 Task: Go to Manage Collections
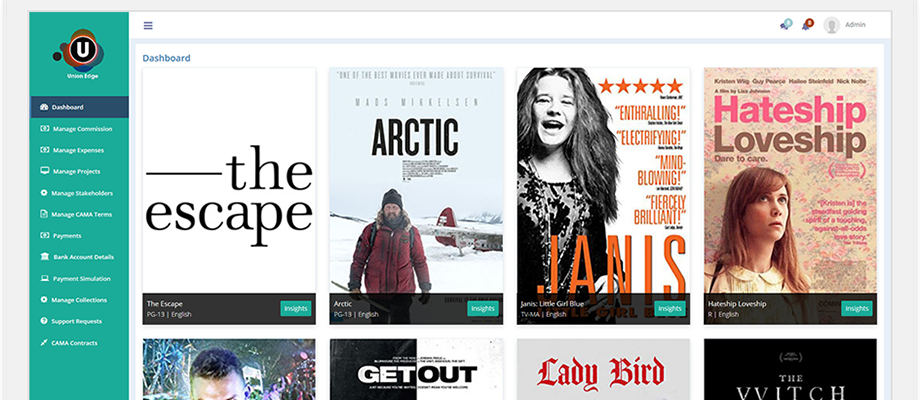79,300
